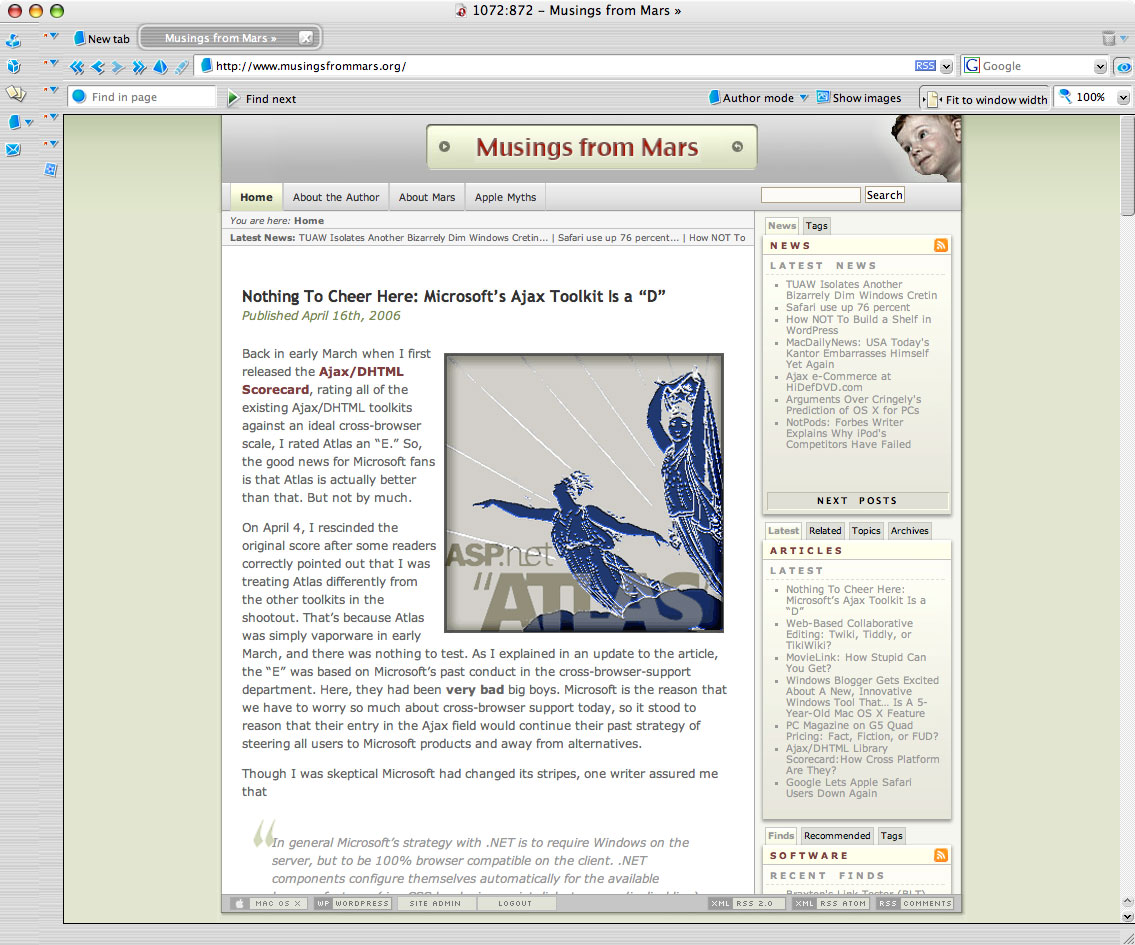Toggle Author mode

(x=751, y=98)
